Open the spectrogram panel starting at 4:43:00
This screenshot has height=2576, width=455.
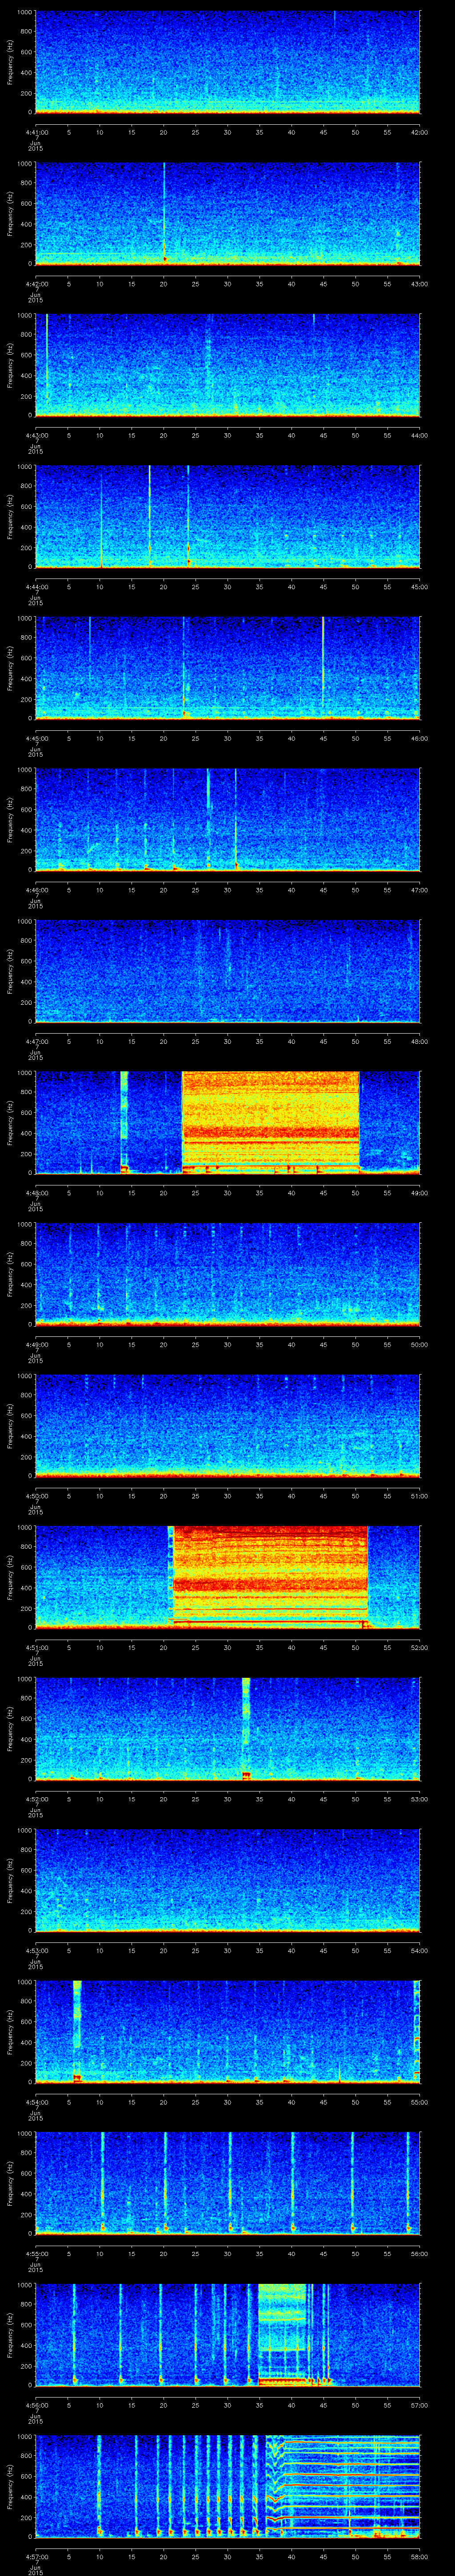(227, 366)
